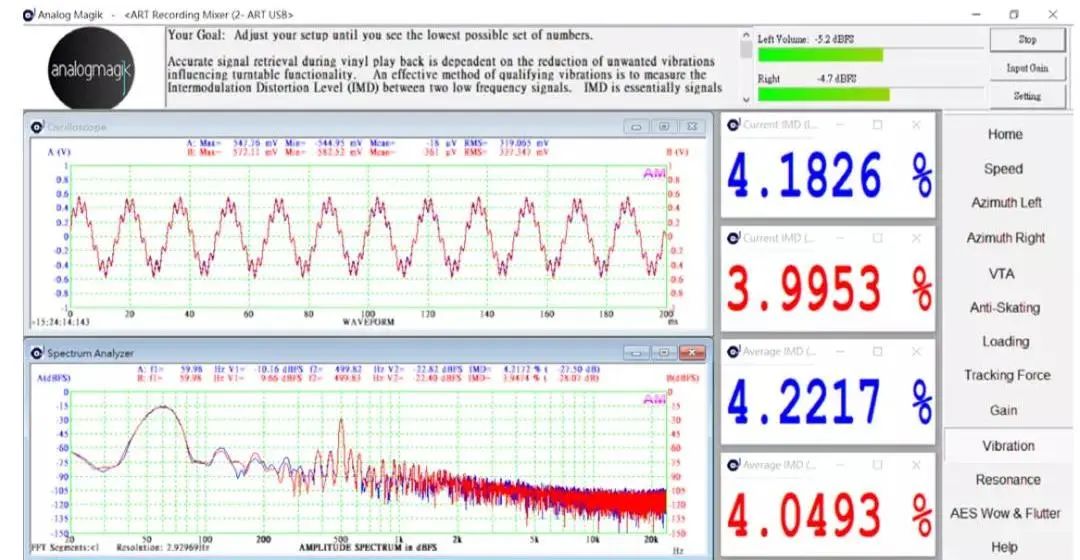Close the Spectrum Analyzer window
The width and height of the screenshot is (1080, 560).
[x=691, y=353]
